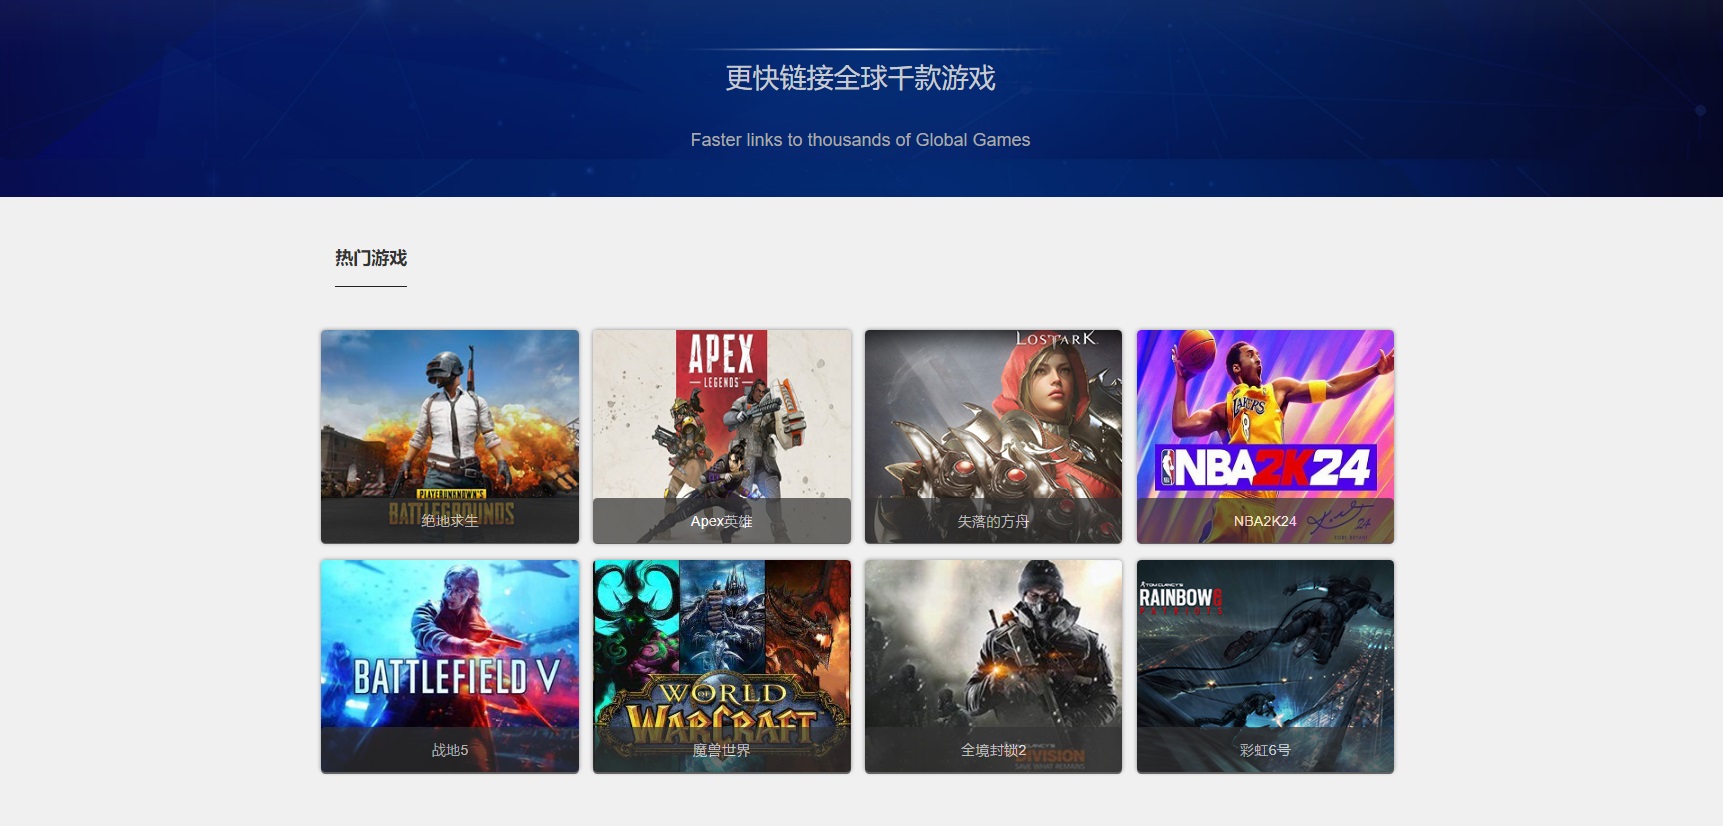Click the 魔兽世界 caption label
Image resolution: width=1723 pixels, height=826 pixels.
721,750
